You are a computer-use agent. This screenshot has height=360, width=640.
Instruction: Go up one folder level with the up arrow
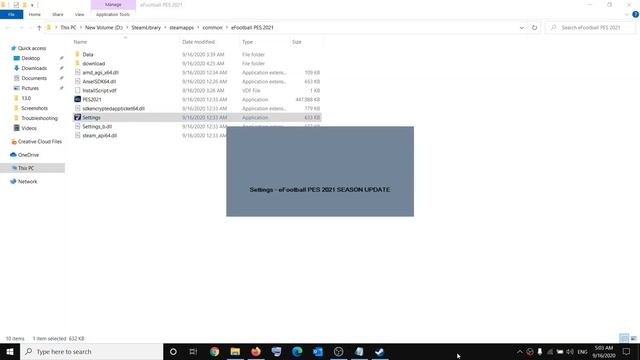[x=39, y=28]
